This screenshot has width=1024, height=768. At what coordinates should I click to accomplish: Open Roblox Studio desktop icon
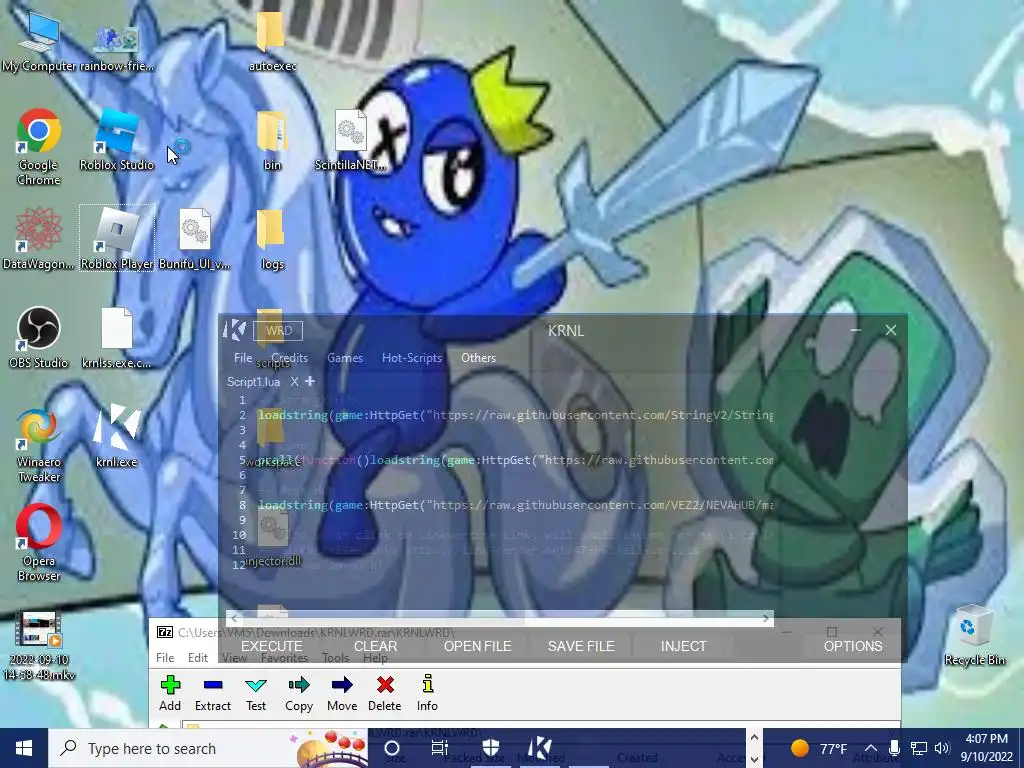click(x=117, y=140)
